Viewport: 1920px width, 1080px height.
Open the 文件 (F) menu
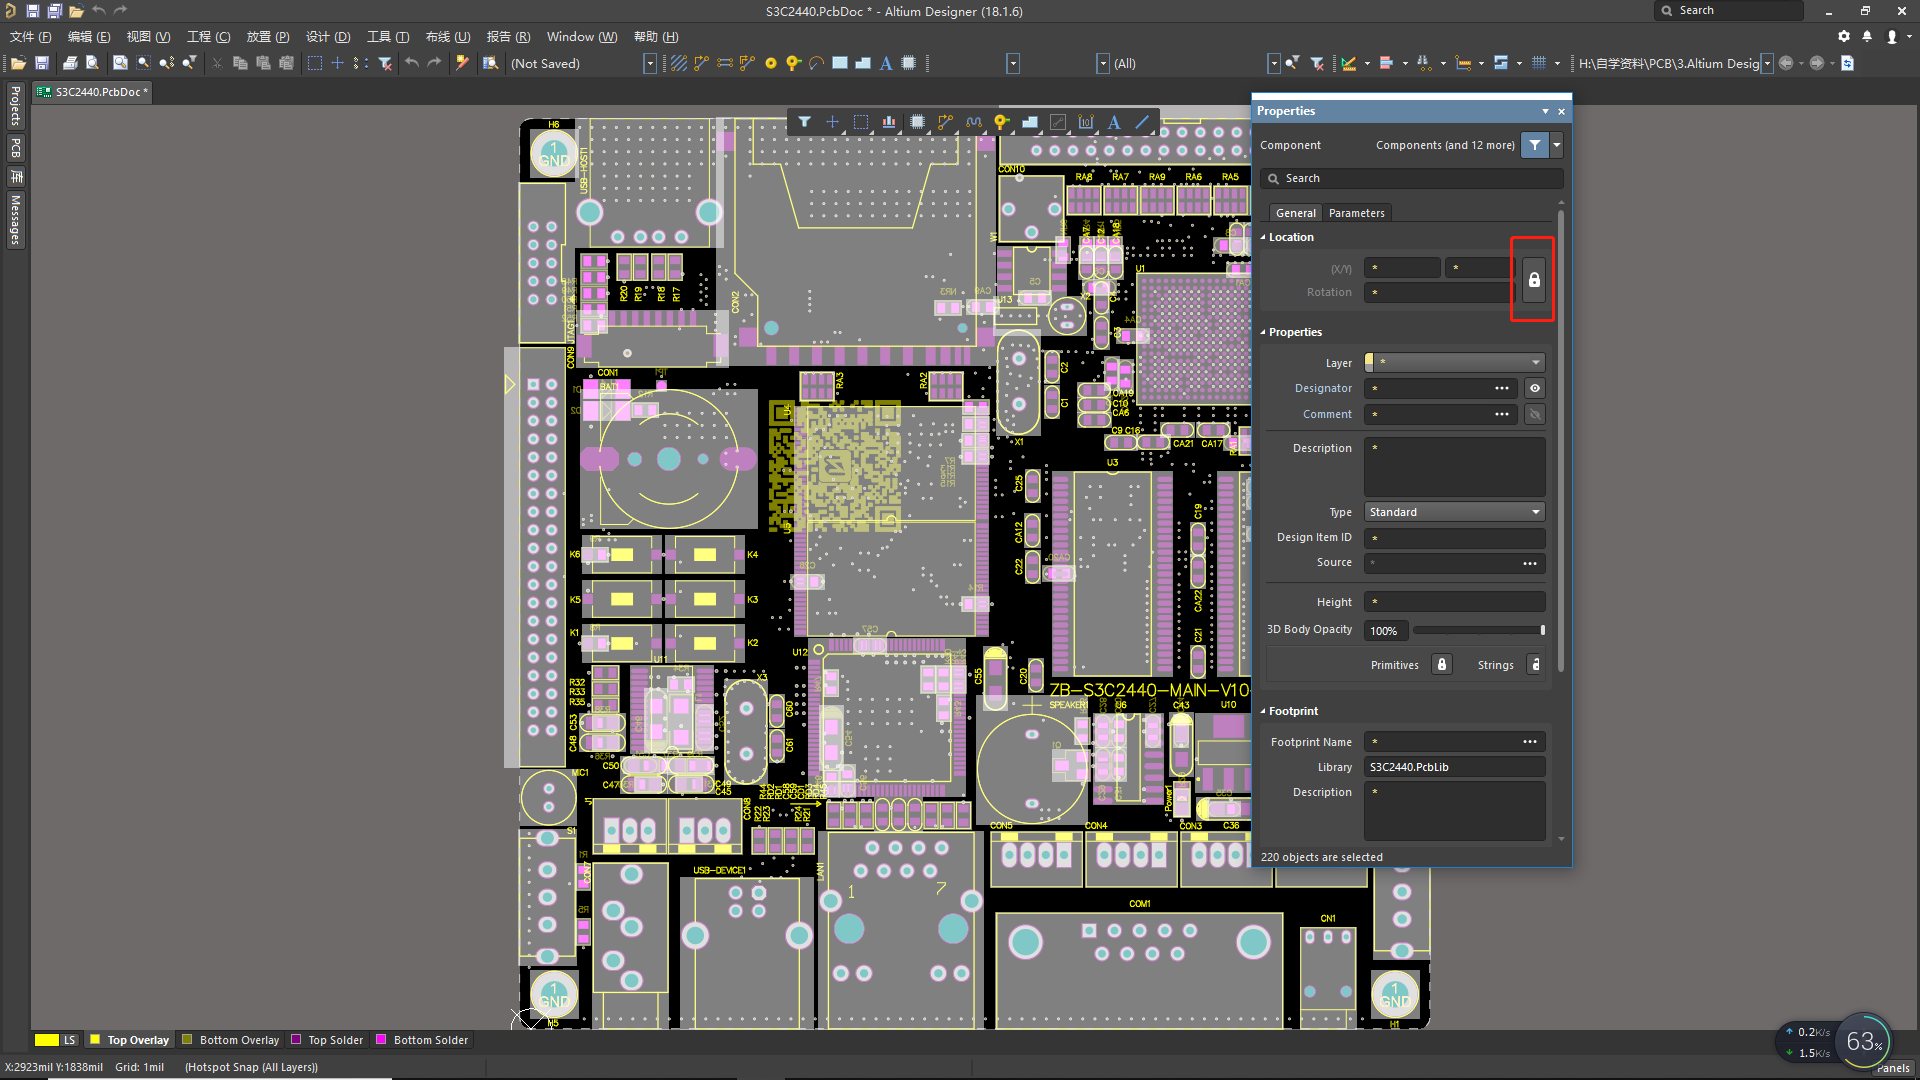pos(31,37)
